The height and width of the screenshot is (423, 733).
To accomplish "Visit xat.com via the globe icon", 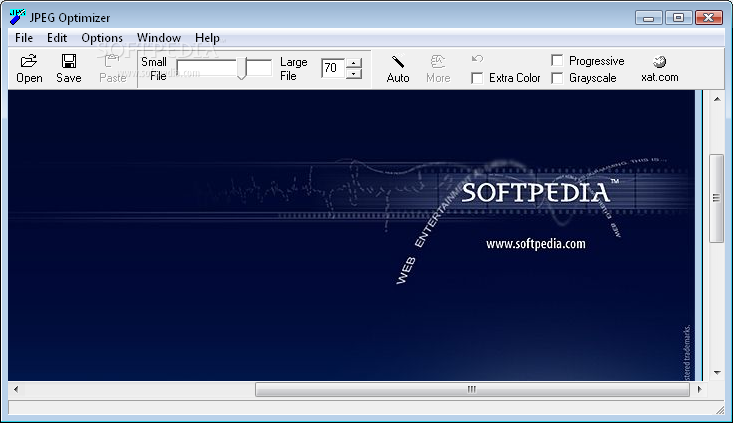I will 660,61.
